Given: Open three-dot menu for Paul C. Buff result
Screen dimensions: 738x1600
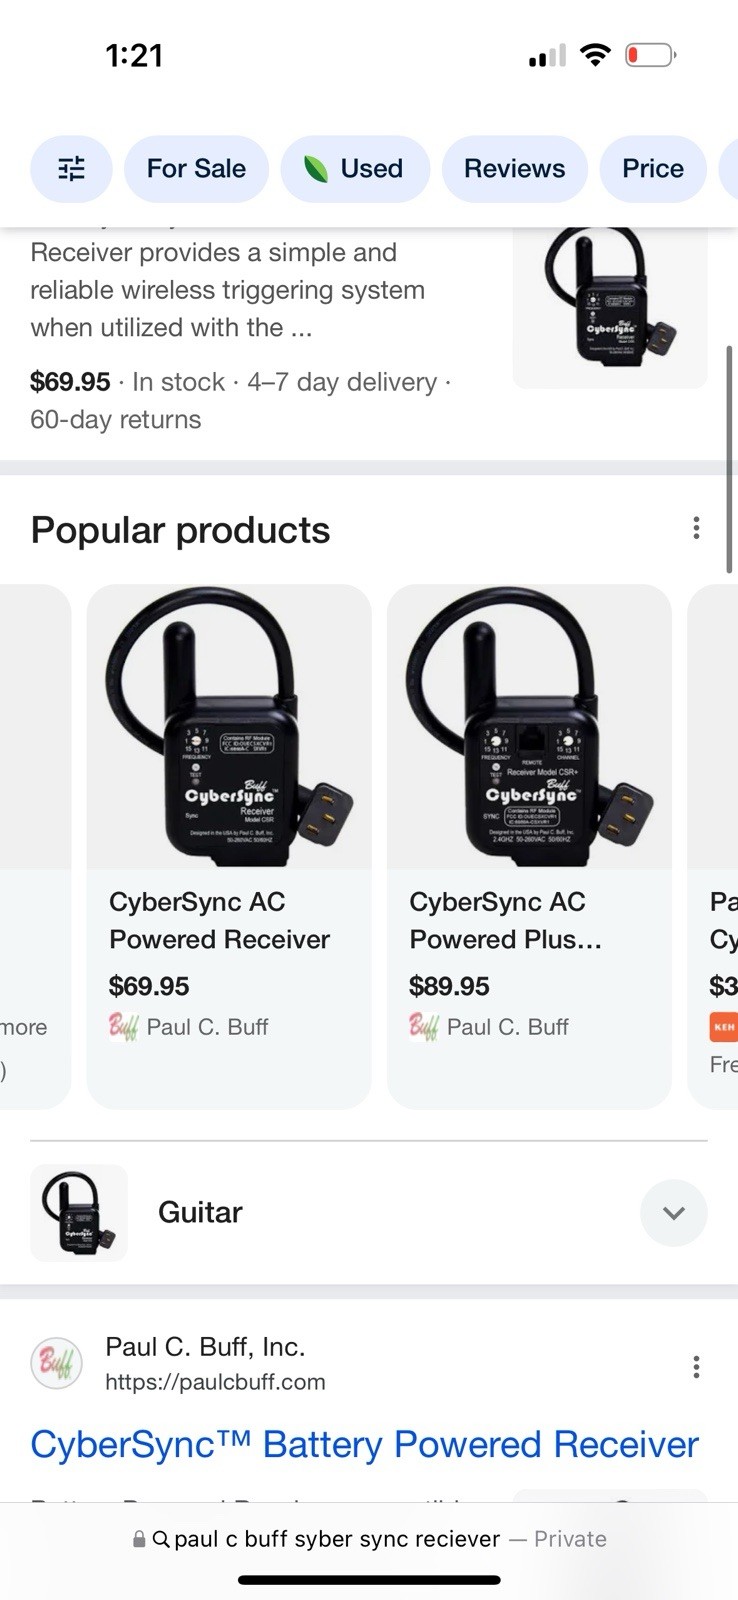Looking at the screenshot, I should 696,1367.
